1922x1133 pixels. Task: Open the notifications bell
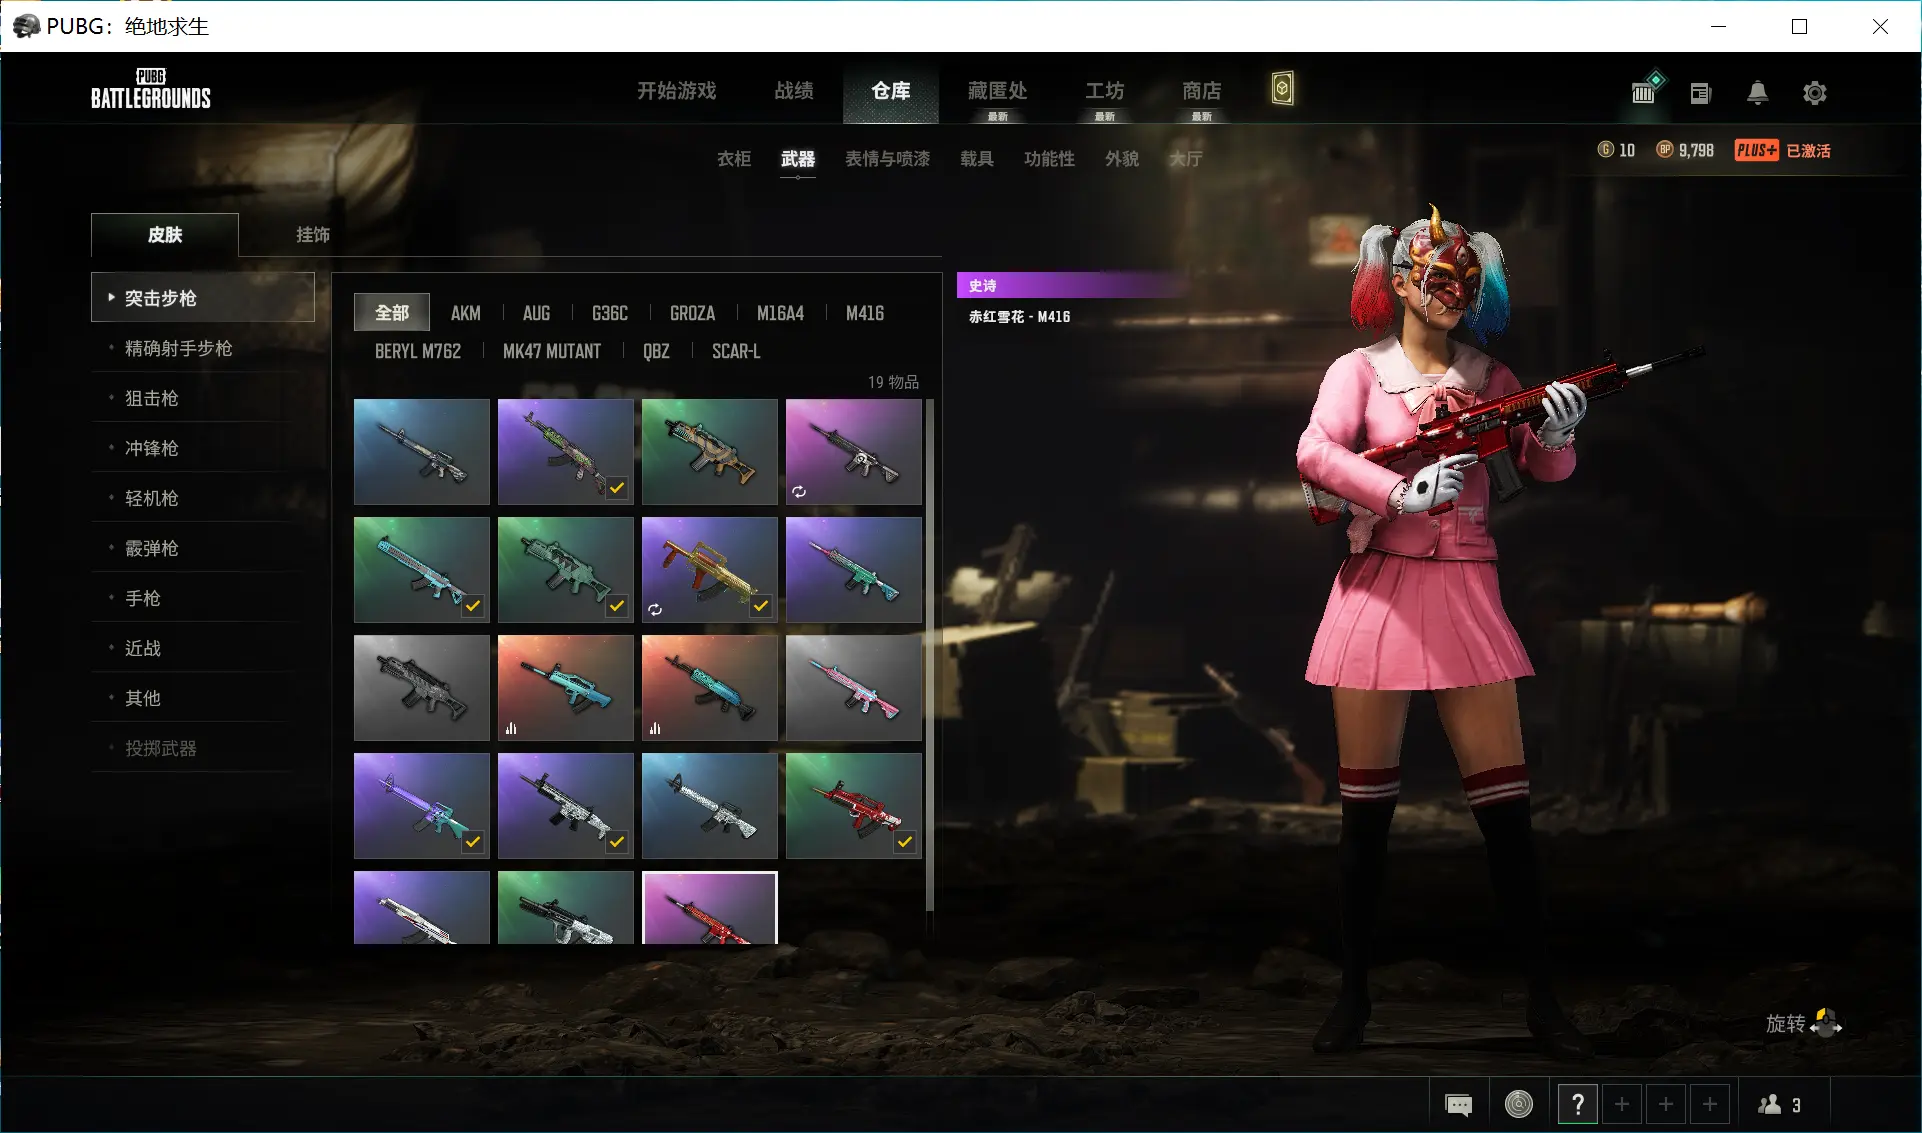1757,93
